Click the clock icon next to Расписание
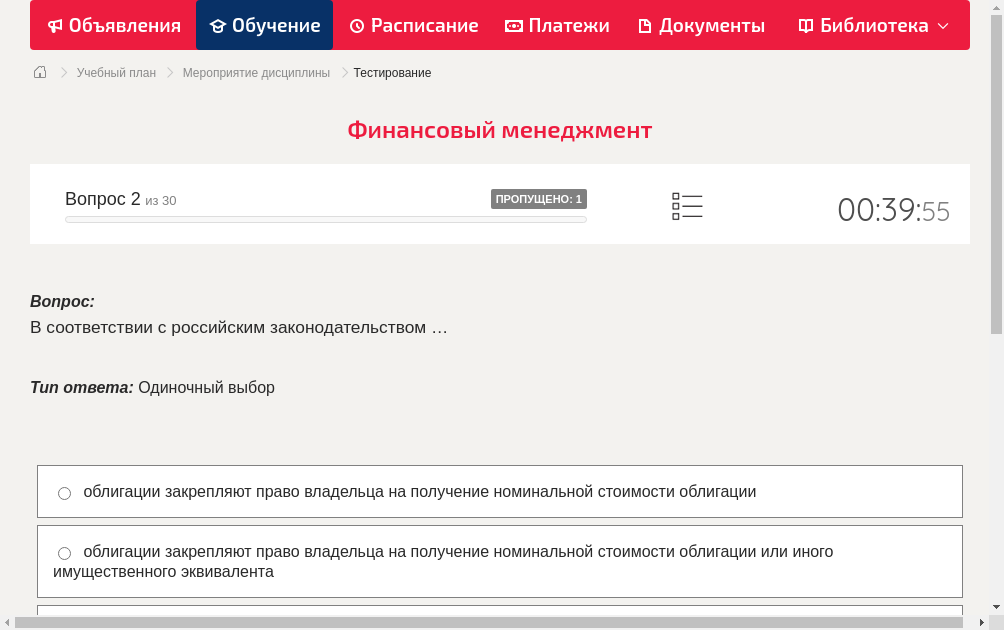The image size is (1004, 630). [356, 25]
